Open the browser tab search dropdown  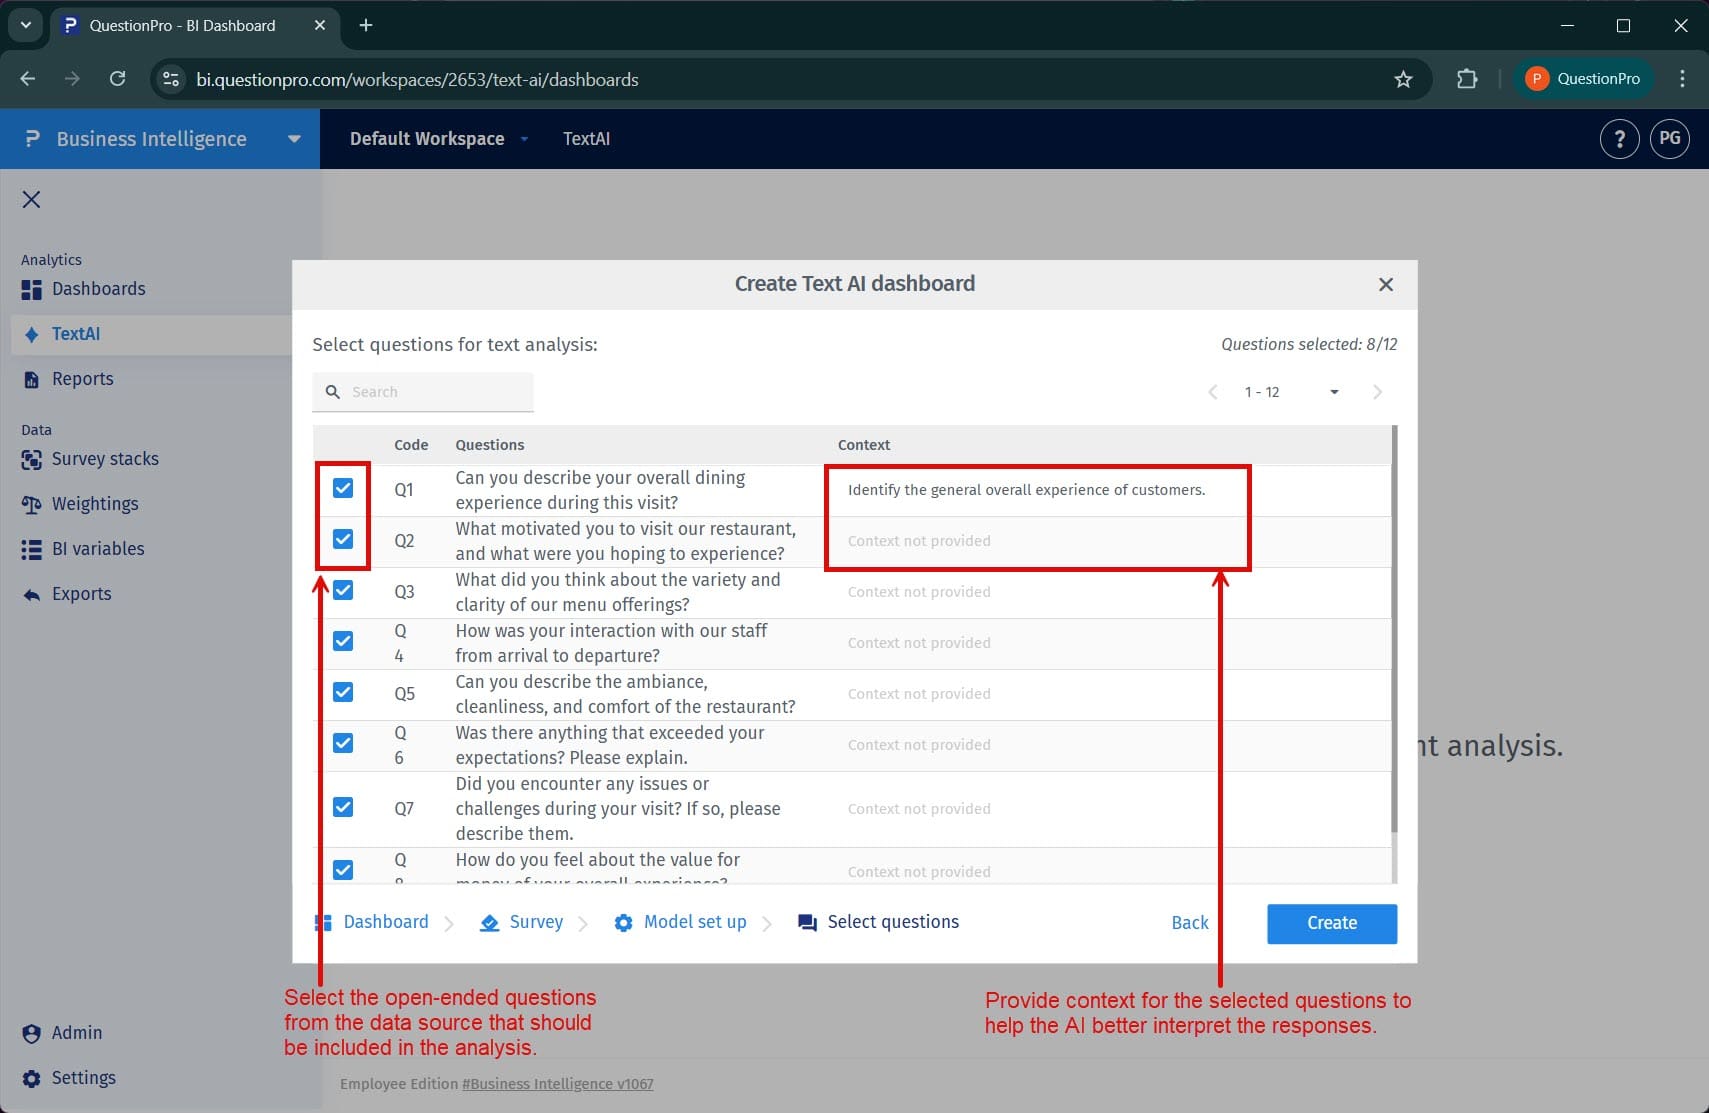pos(25,25)
